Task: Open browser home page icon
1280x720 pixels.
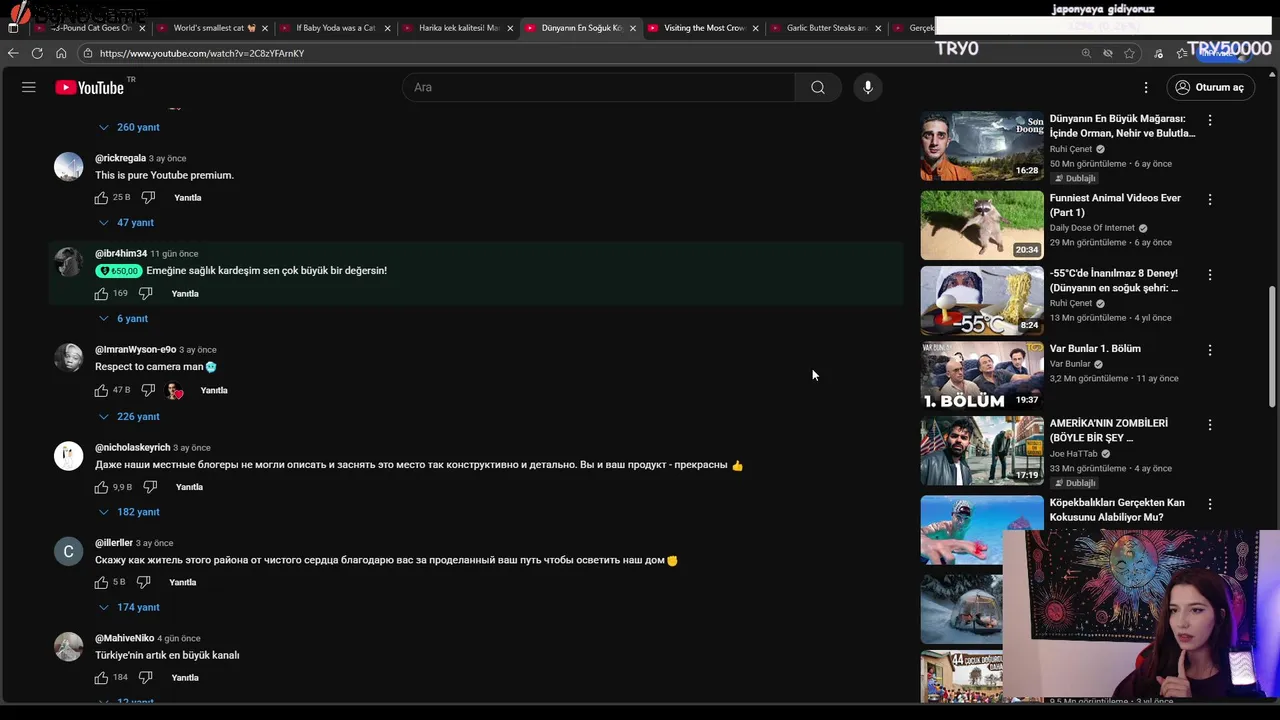Action: [x=61, y=53]
